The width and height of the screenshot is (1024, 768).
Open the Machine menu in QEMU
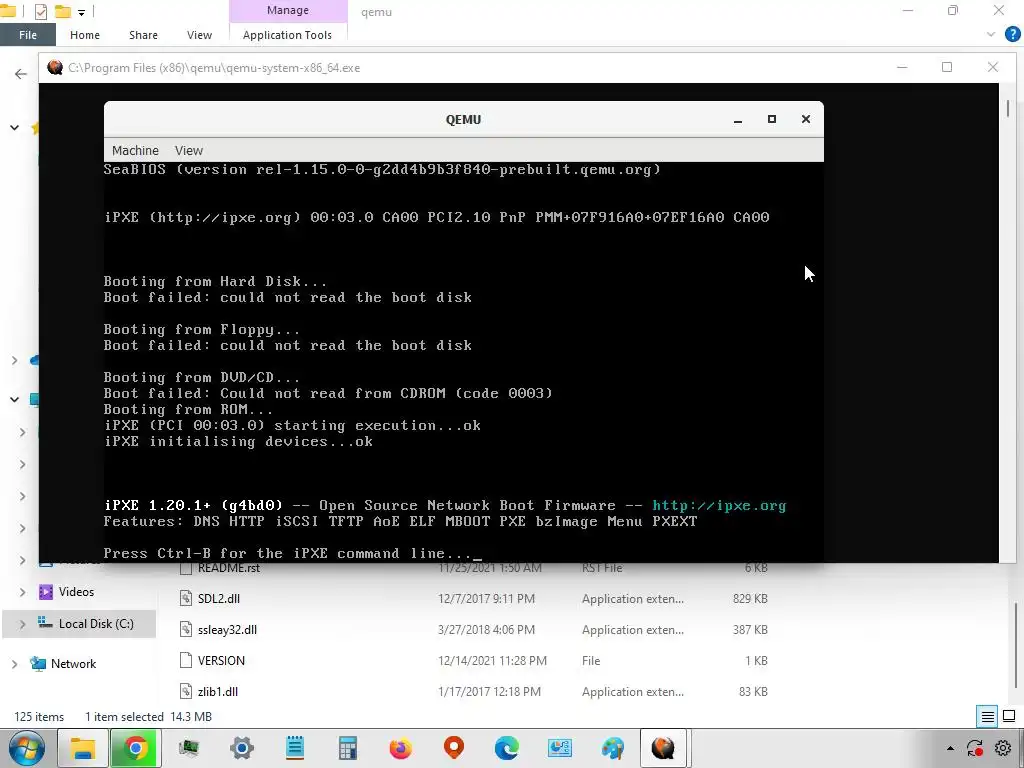click(135, 150)
